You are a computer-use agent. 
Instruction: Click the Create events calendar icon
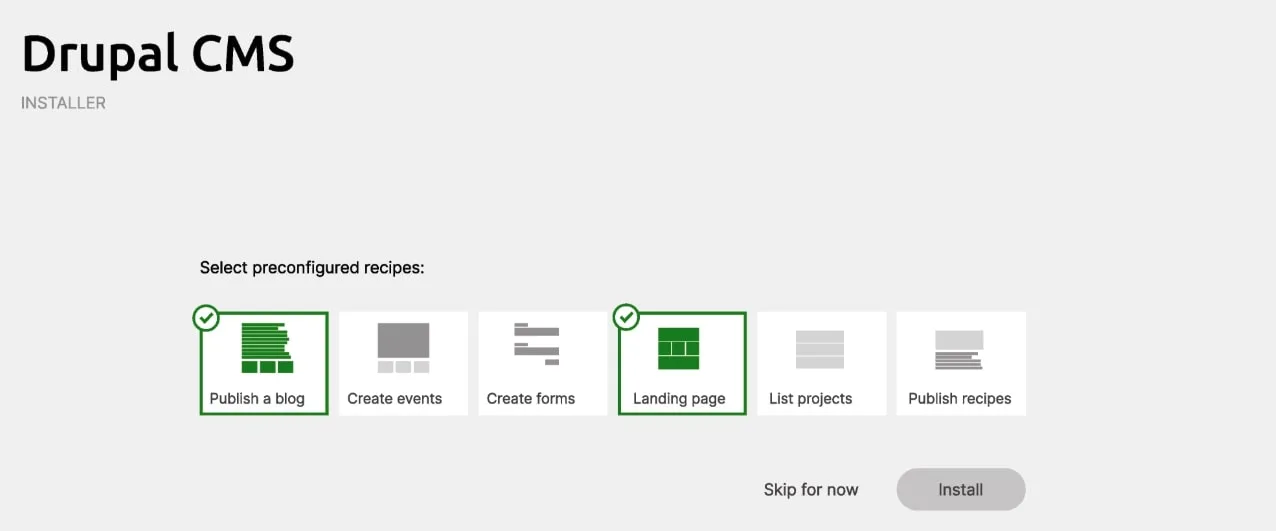pos(403,348)
